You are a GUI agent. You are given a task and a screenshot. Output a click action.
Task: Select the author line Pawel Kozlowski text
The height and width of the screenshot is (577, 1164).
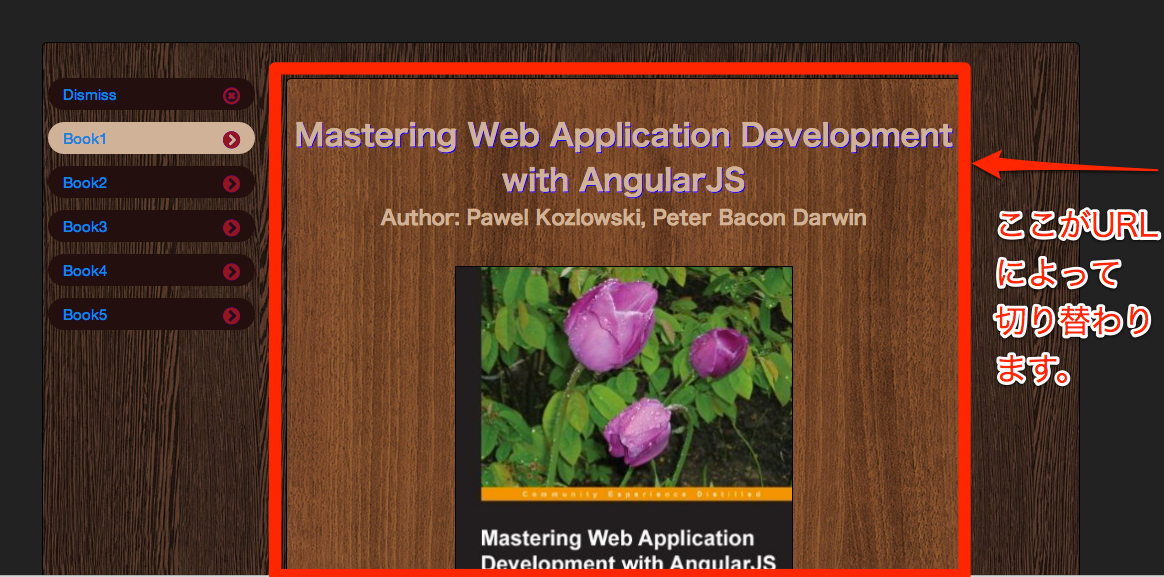(x=623, y=217)
